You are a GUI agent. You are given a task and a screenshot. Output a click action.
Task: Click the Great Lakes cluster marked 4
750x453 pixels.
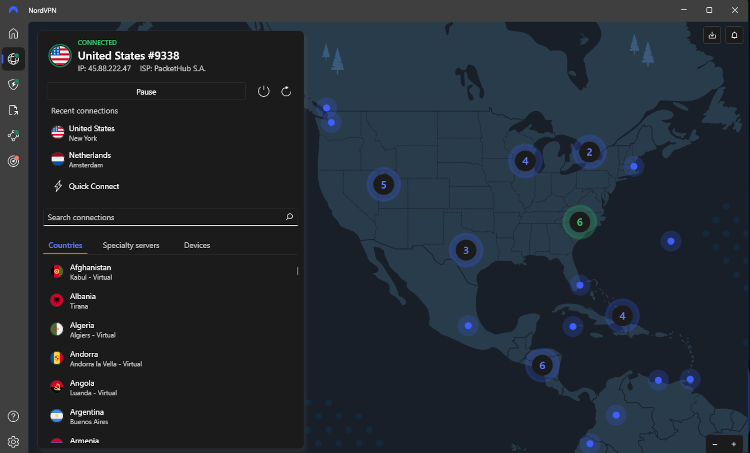(525, 161)
